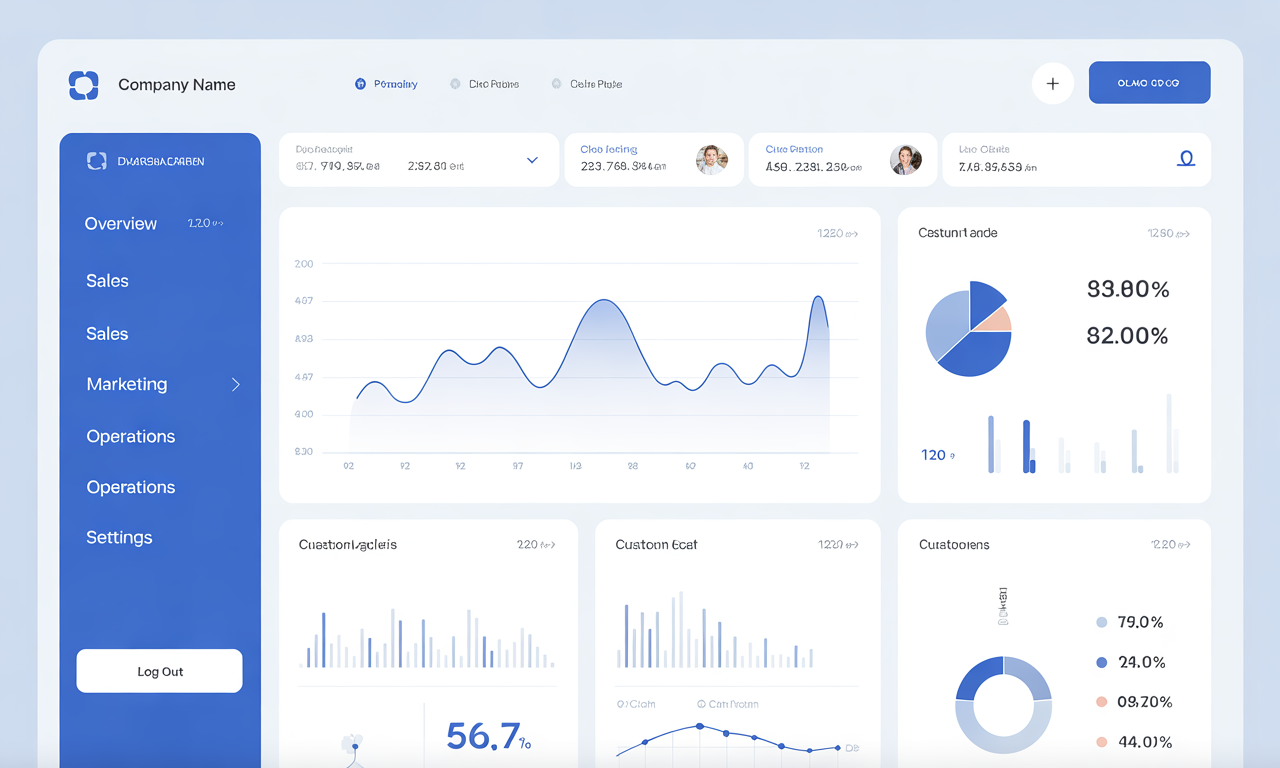Open Overview in the sidebar
This screenshot has height=768, width=1280.
121,224
